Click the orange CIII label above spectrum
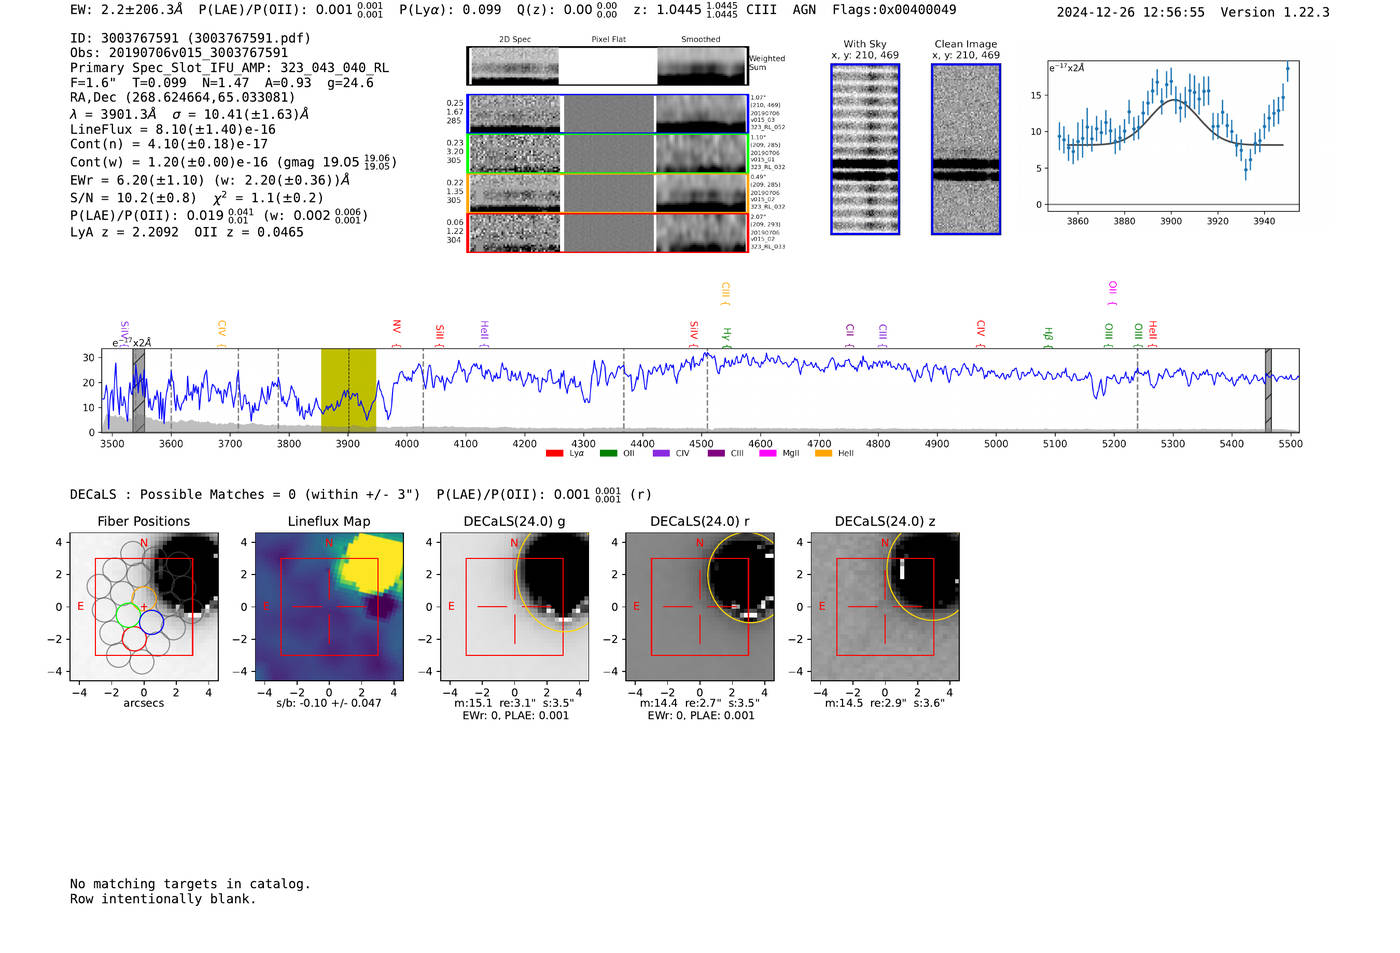1400x953 pixels. pyautogui.click(x=725, y=293)
